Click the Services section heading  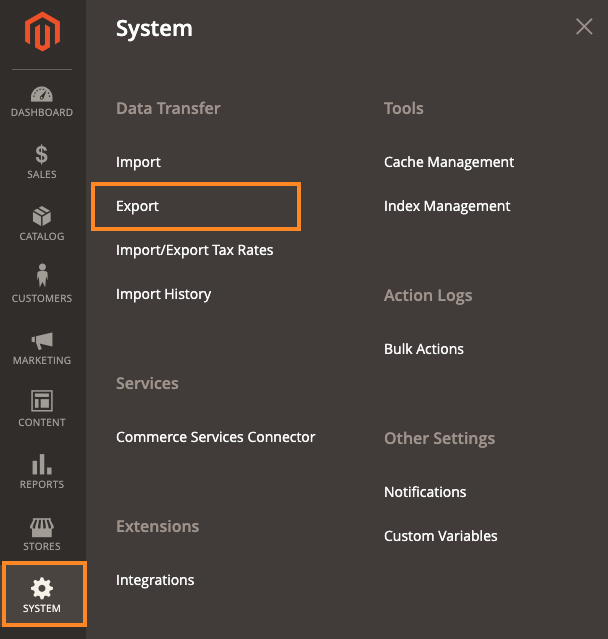pyautogui.click(x=147, y=383)
